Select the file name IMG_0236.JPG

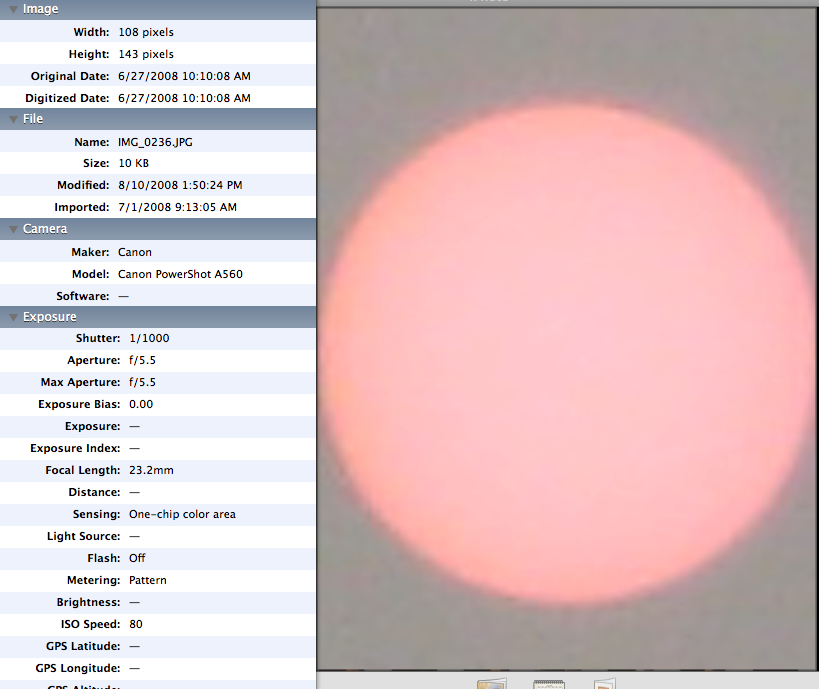(x=155, y=142)
